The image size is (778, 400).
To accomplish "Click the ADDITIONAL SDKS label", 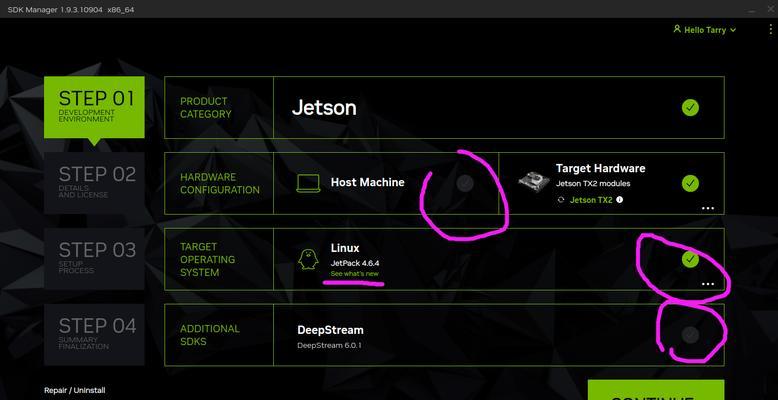I will [210, 335].
